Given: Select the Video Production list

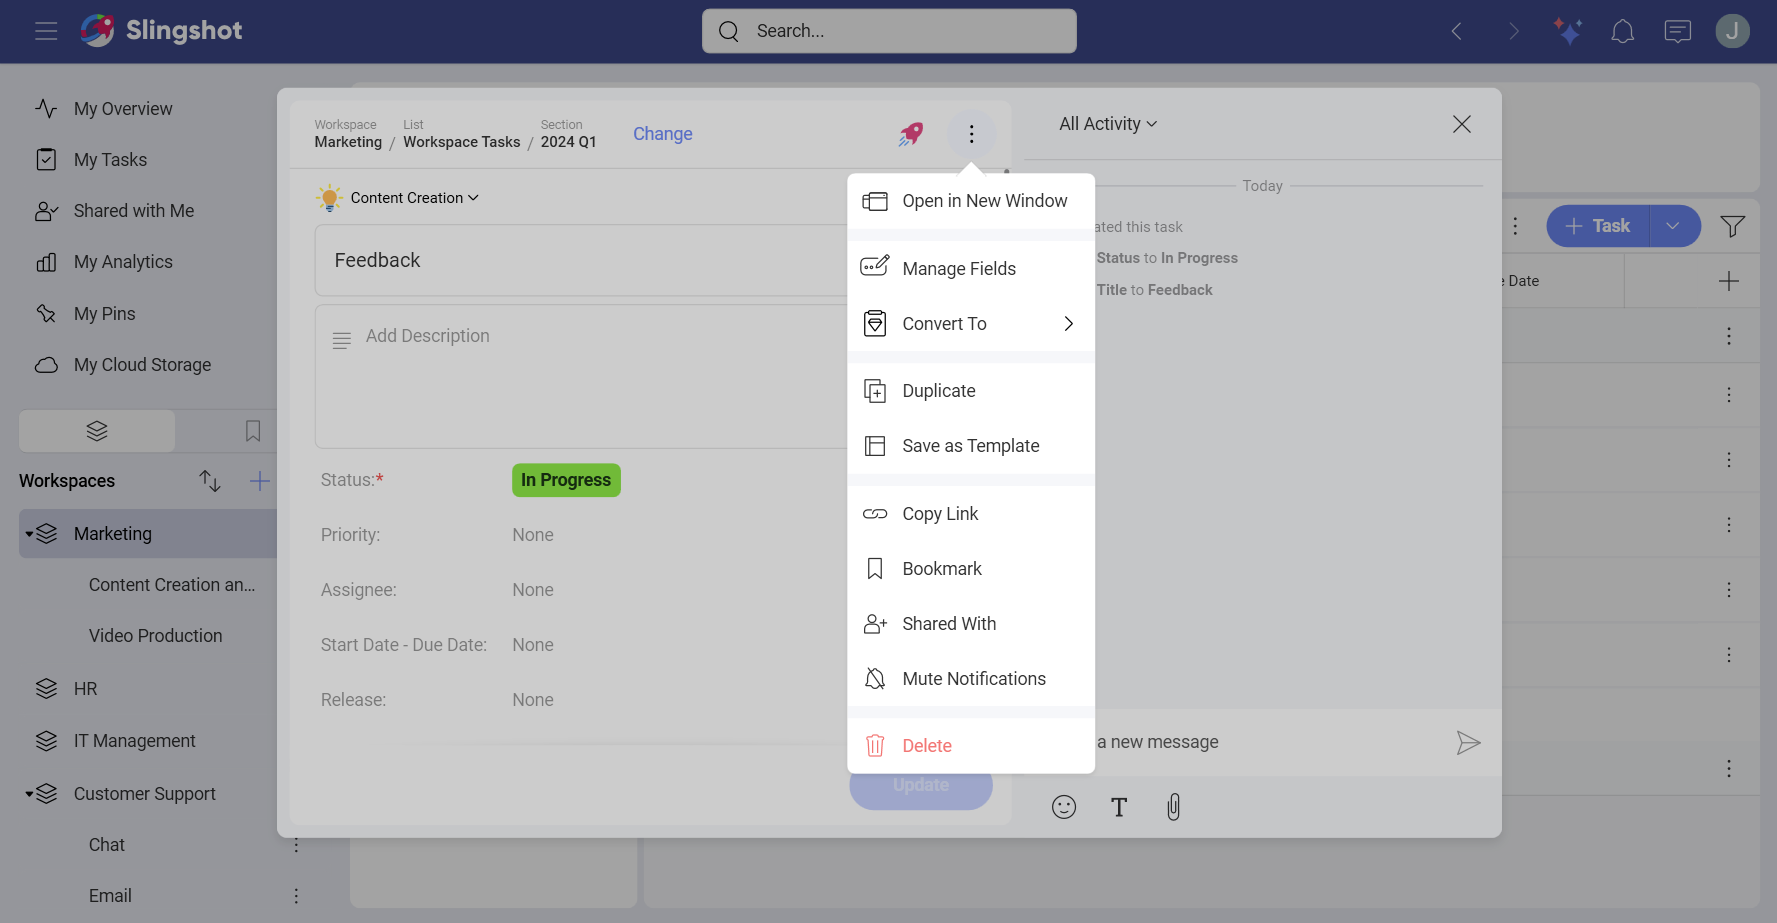Looking at the screenshot, I should point(155,636).
